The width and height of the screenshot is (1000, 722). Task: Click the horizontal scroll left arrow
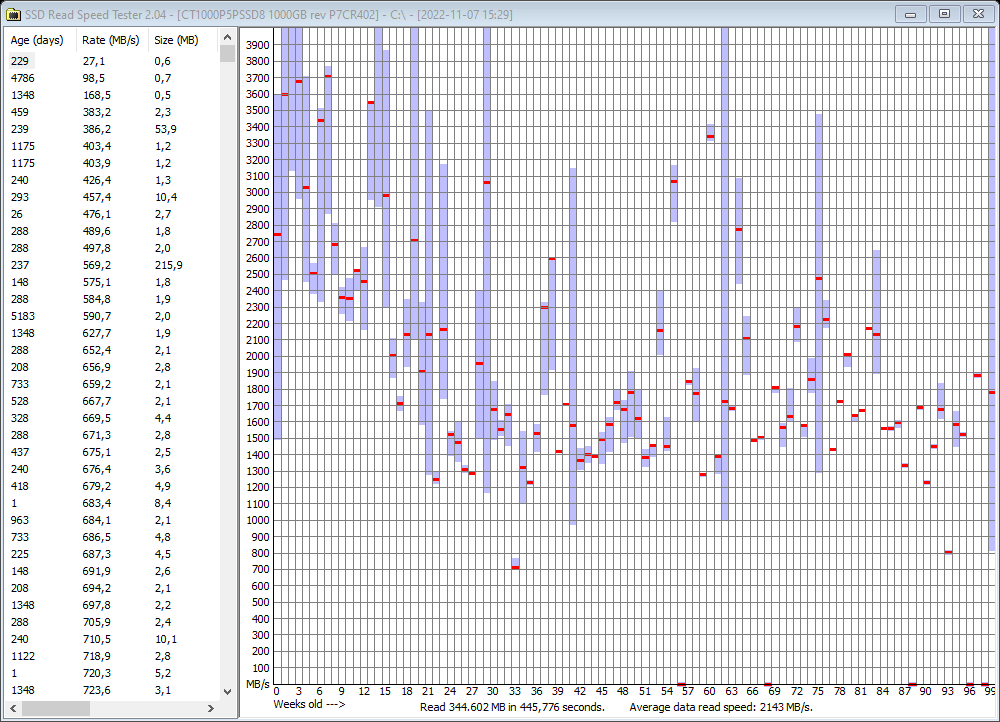point(13,708)
